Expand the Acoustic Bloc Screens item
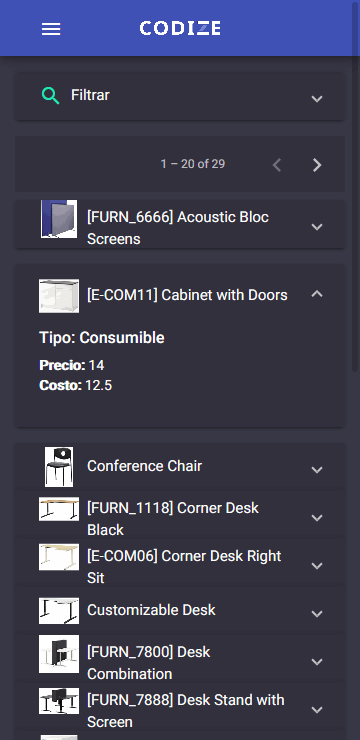 click(x=317, y=227)
